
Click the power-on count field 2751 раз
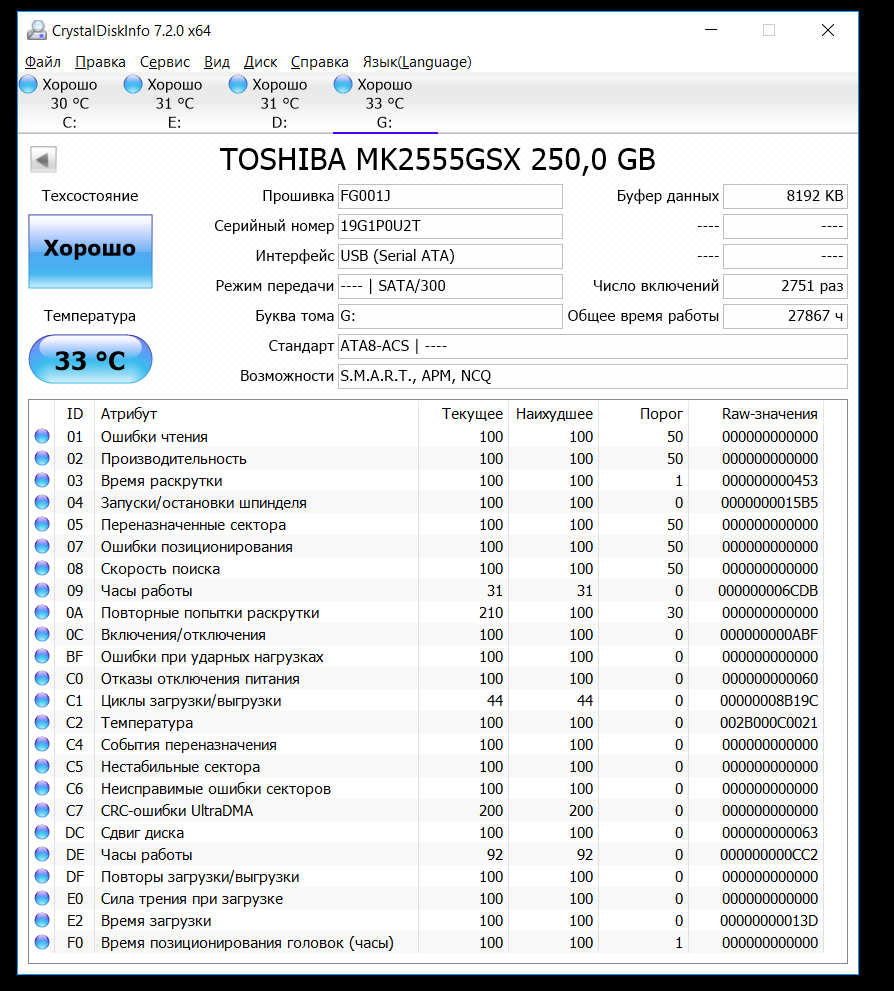click(x=785, y=286)
